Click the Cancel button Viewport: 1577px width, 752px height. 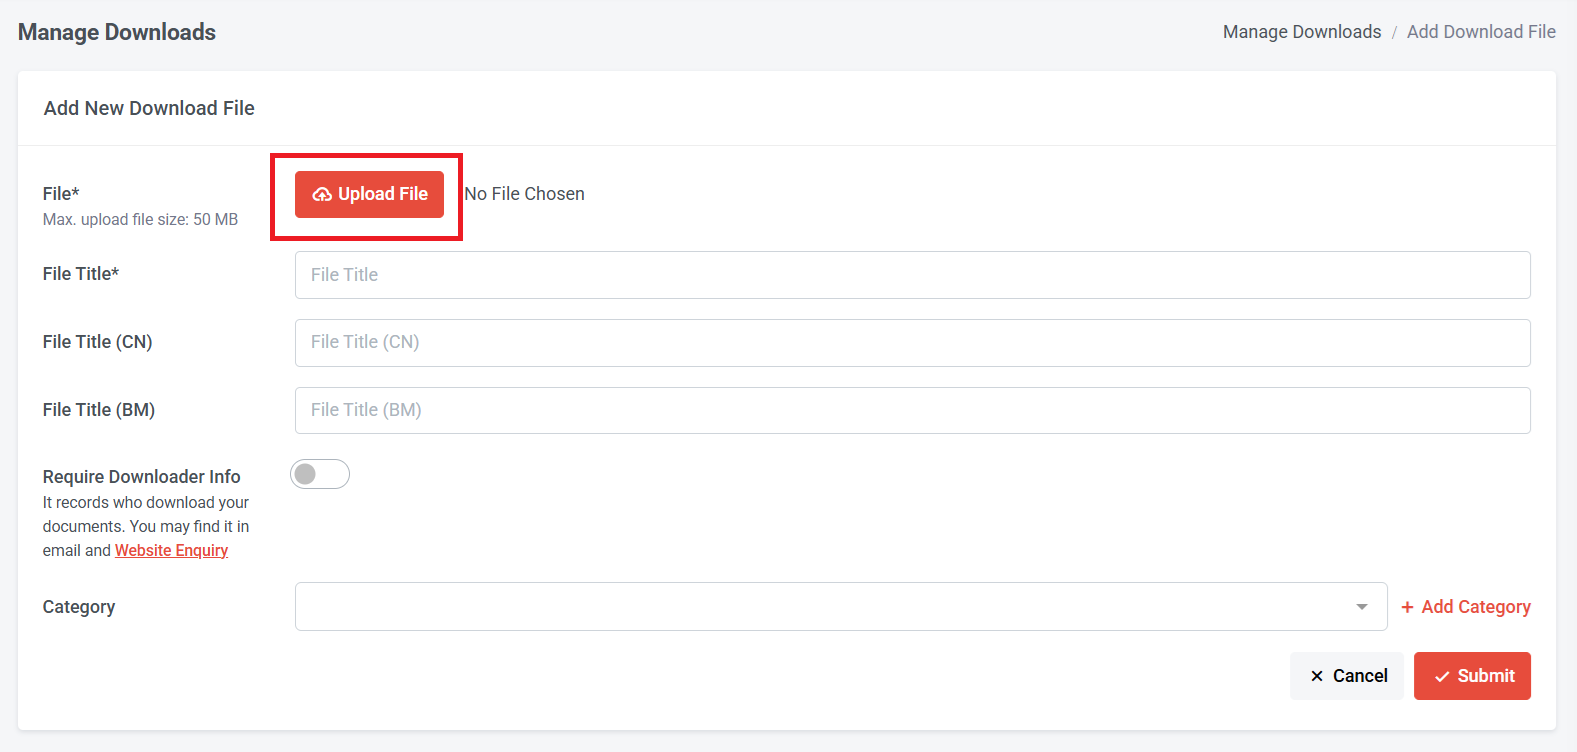(1346, 675)
